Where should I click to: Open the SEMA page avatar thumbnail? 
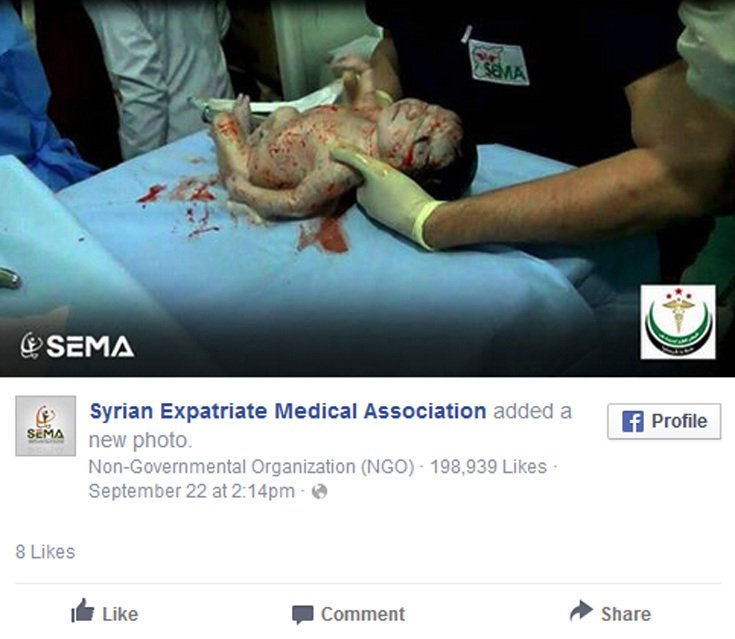(45, 426)
